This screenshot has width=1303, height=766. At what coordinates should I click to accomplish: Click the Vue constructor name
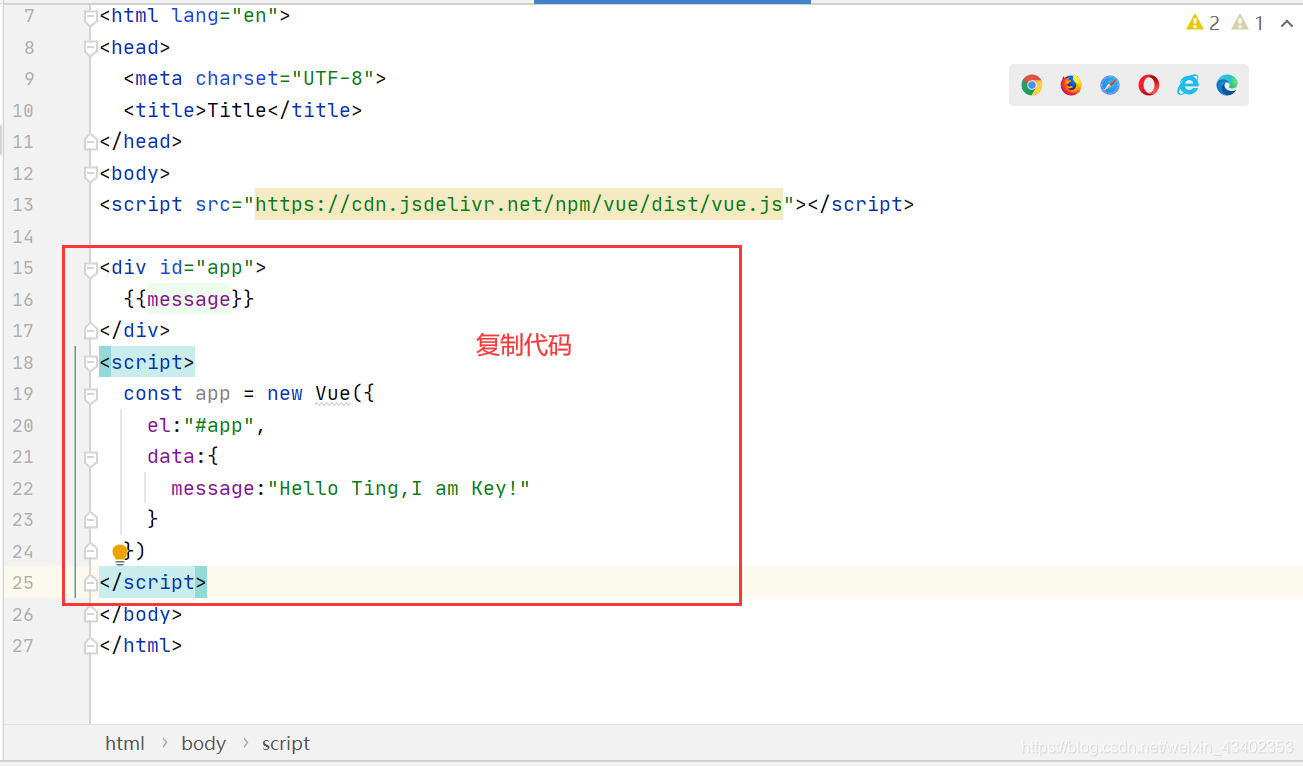pyautogui.click(x=333, y=394)
